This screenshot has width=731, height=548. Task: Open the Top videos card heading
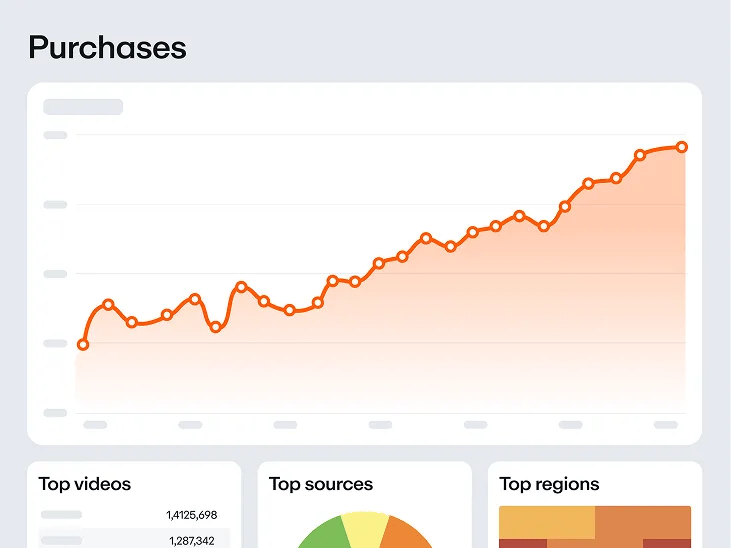(85, 484)
